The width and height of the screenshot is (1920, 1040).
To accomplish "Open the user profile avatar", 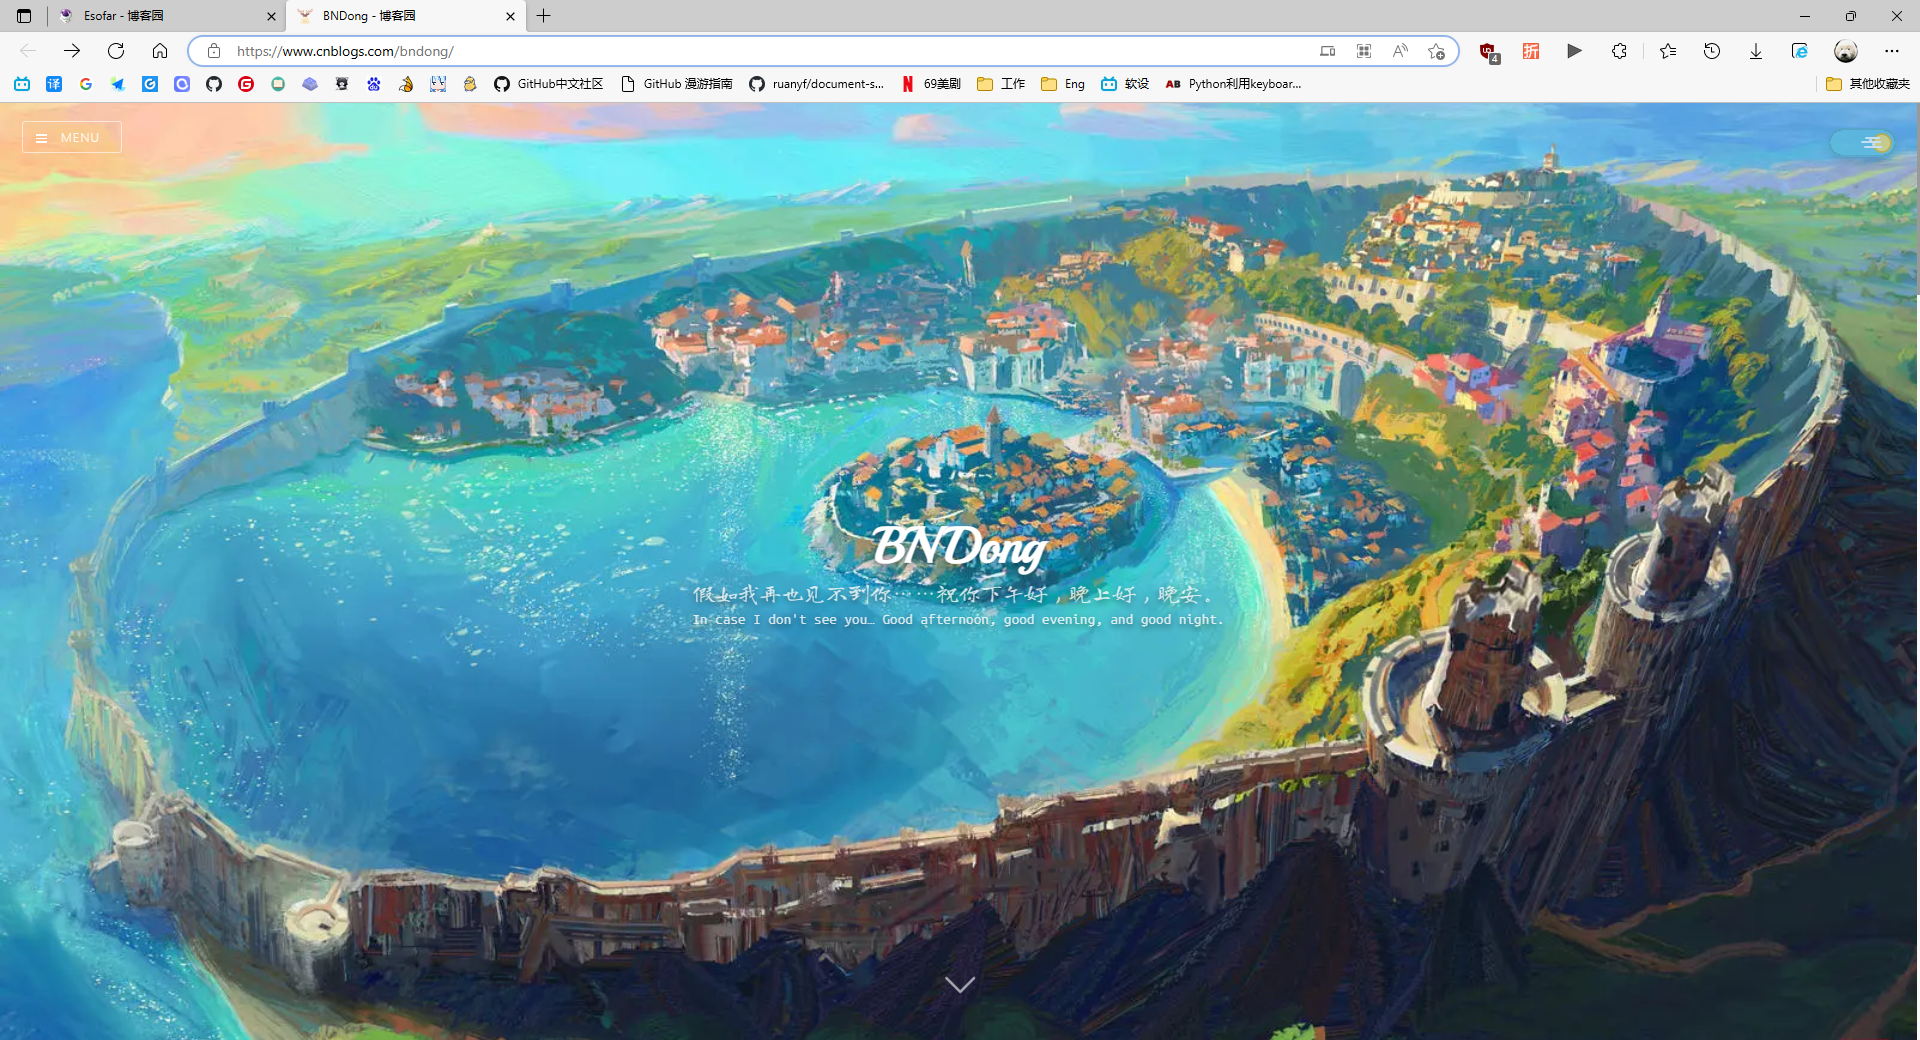I will coord(1846,51).
